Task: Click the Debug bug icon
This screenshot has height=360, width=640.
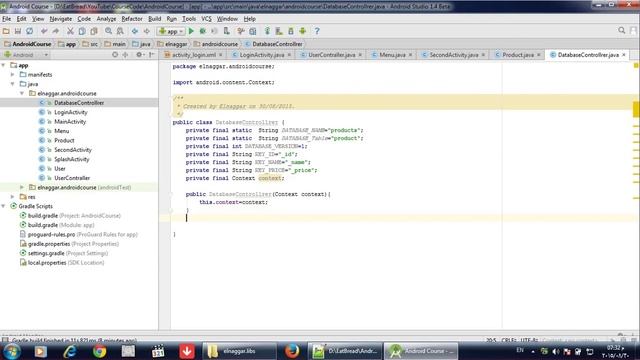Action: point(202,31)
